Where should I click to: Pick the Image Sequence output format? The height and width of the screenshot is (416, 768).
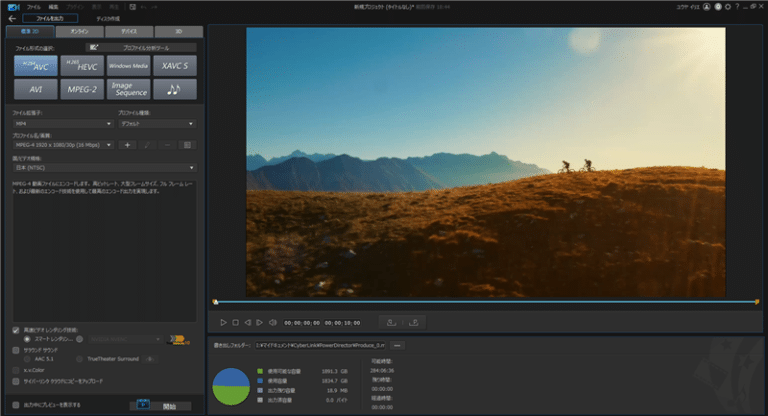click(129, 89)
